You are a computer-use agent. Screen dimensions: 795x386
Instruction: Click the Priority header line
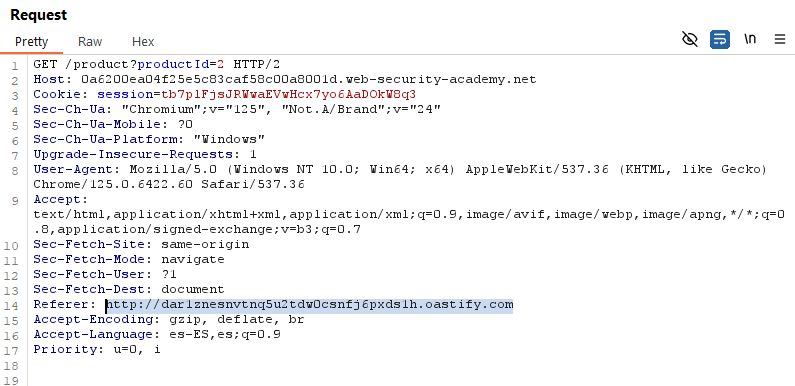pos(97,349)
